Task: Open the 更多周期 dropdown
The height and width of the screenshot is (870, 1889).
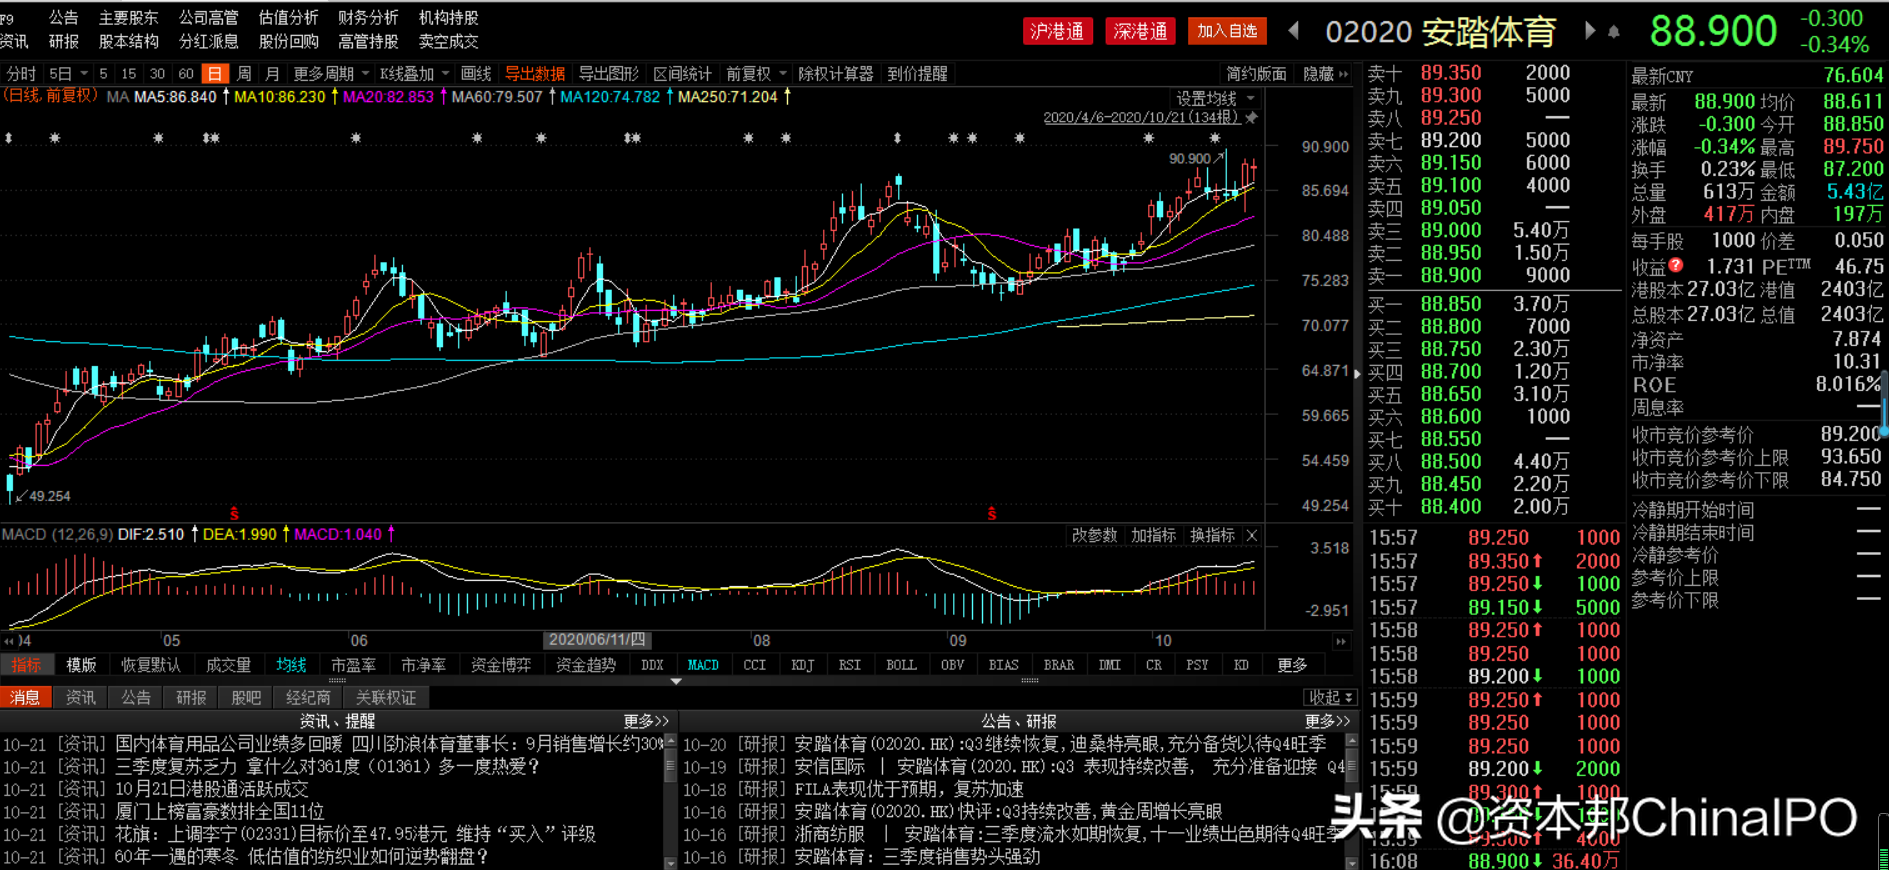Action: (x=331, y=74)
